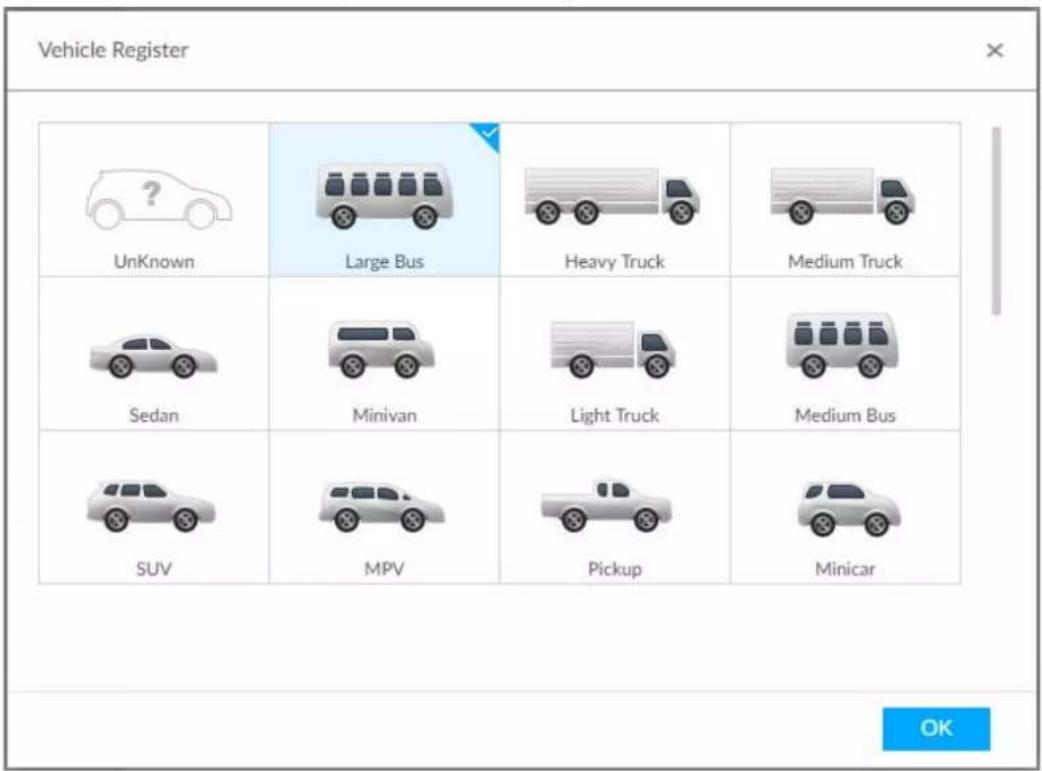Viewport: 1042px width, 771px height.
Task: Click the SUV label
Action: click(x=154, y=569)
